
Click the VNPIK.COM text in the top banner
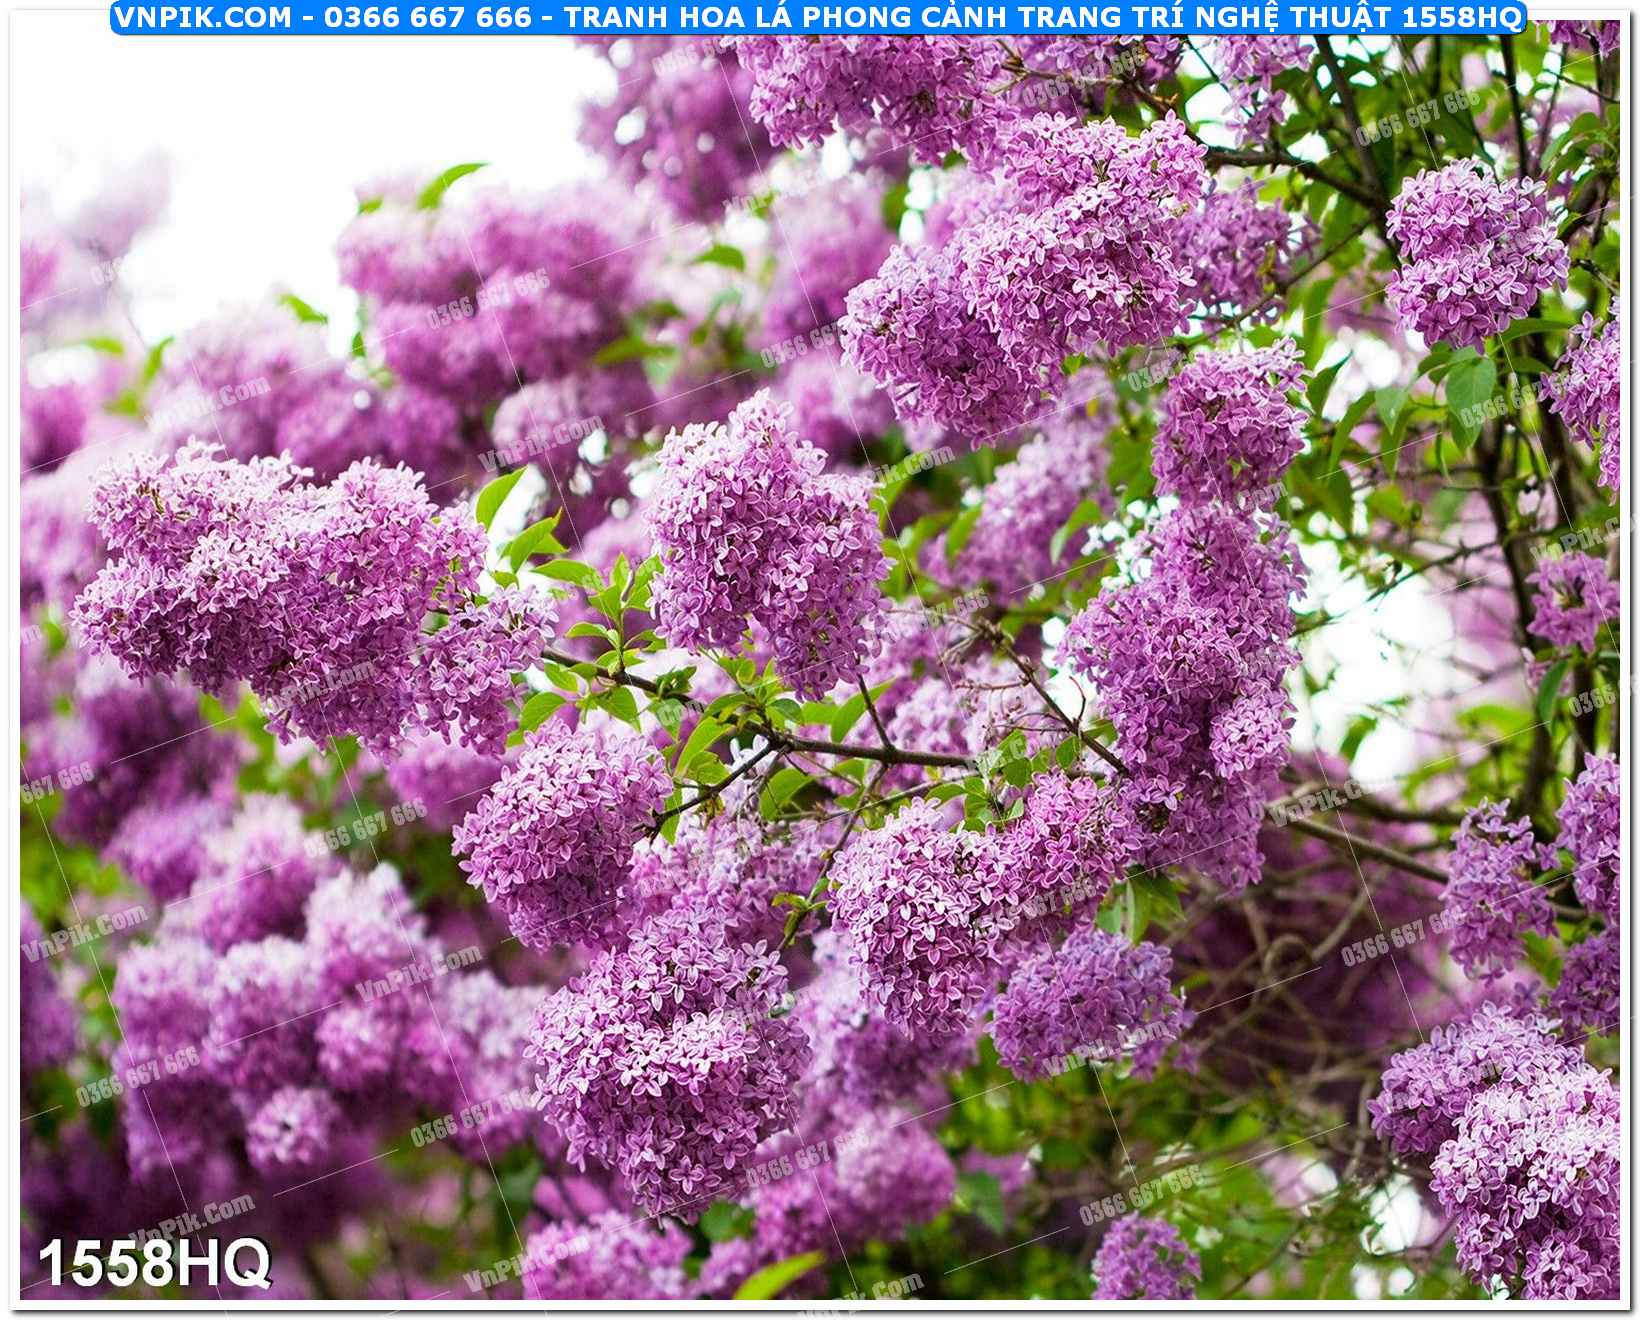202,17
